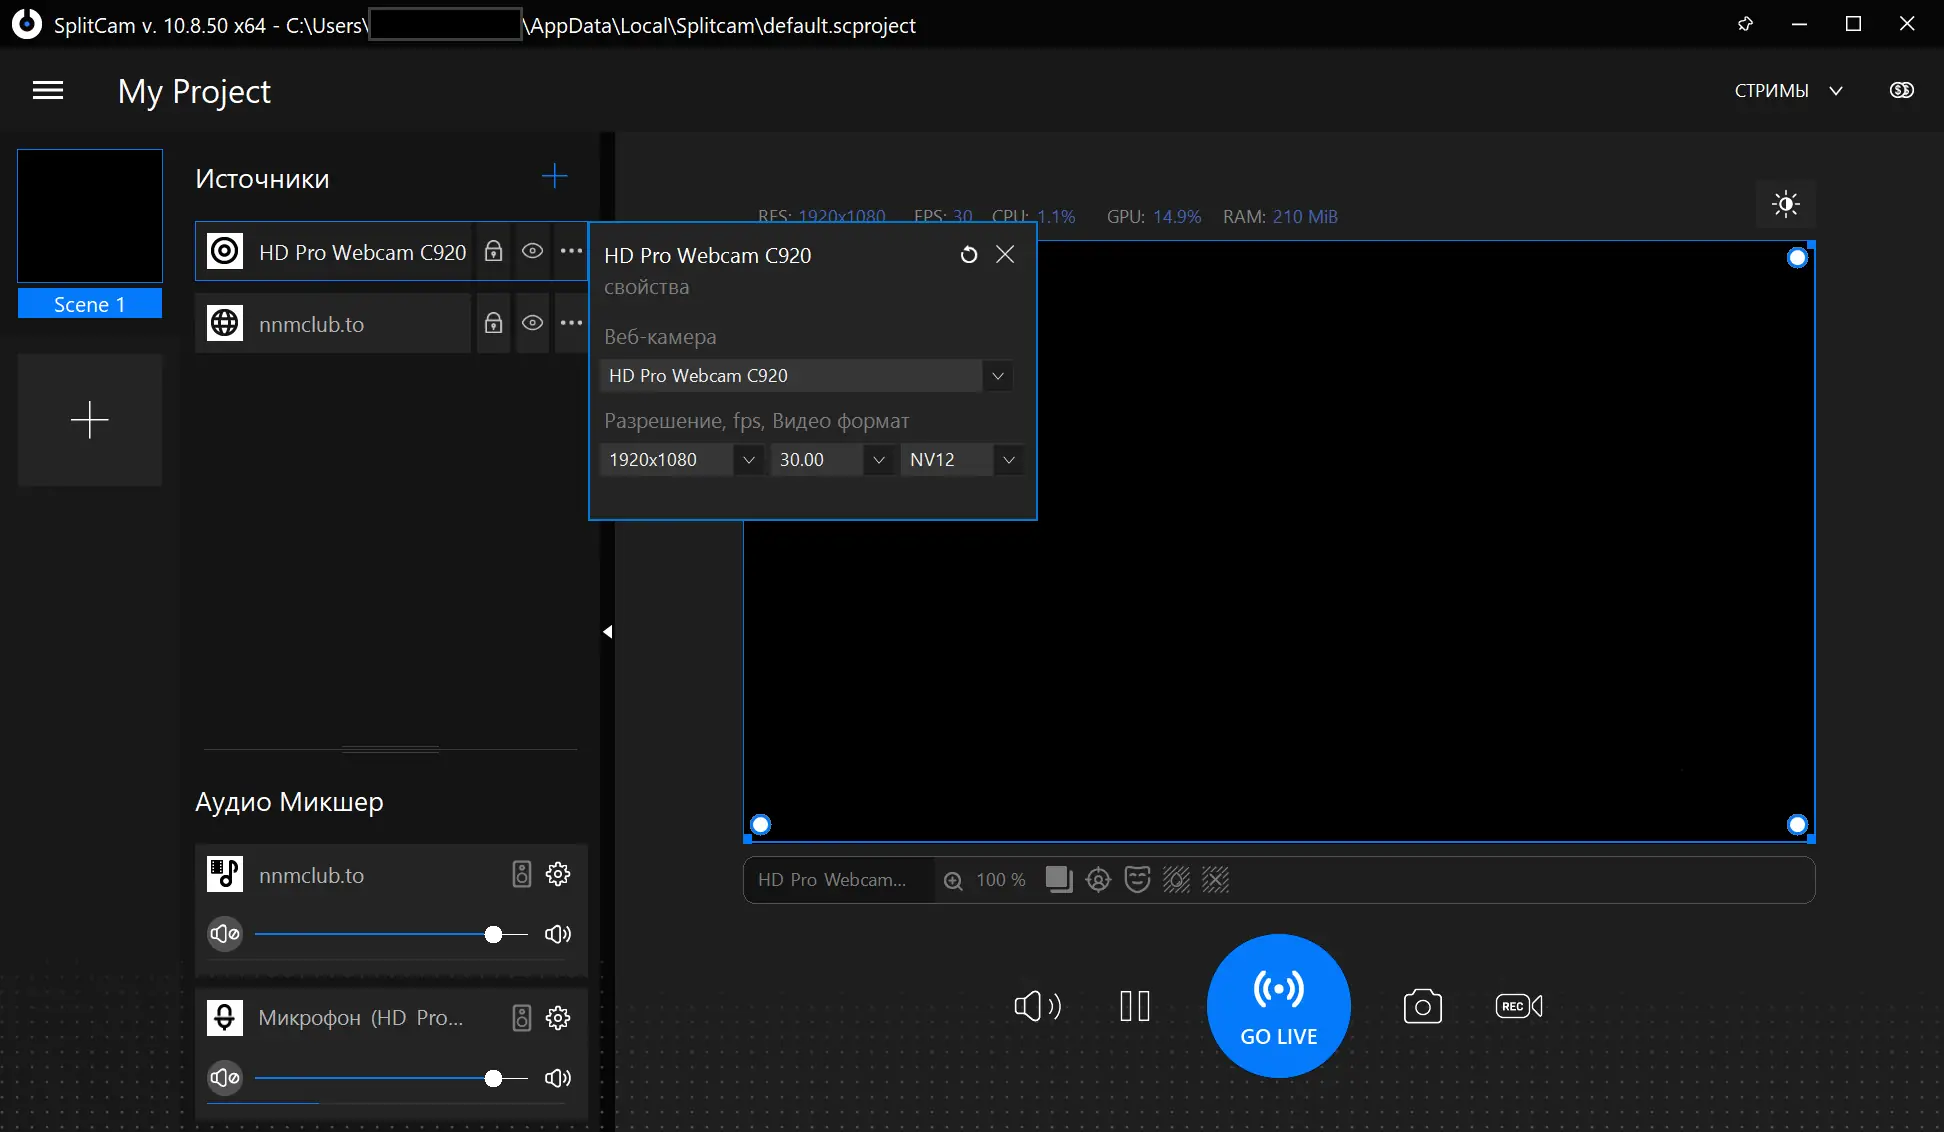Open brightness settings sun icon
The width and height of the screenshot is (1944, 1132).
[1785, 204]
